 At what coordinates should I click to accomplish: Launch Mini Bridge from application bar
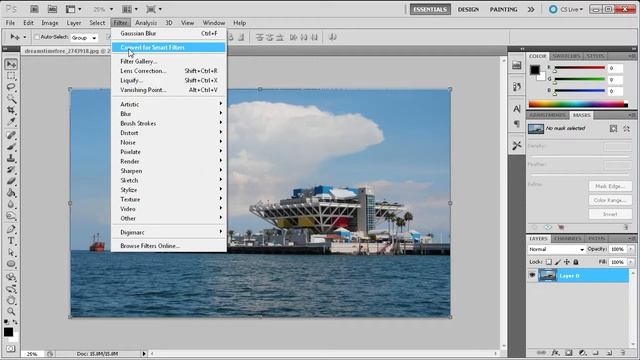point(52,9)
